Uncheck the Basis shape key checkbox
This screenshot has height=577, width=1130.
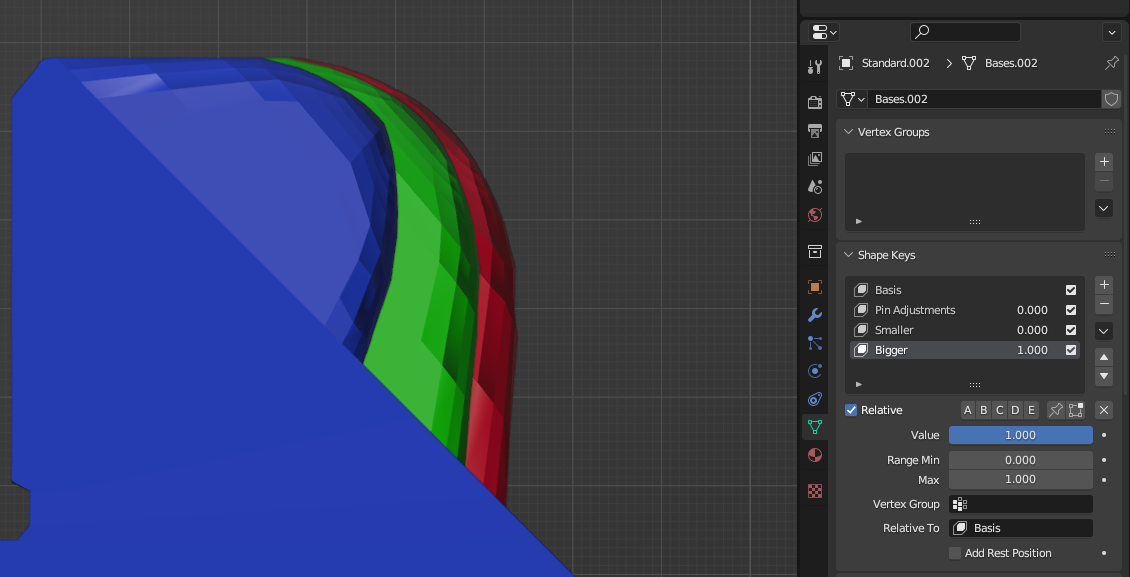[x=1071, y=290]
